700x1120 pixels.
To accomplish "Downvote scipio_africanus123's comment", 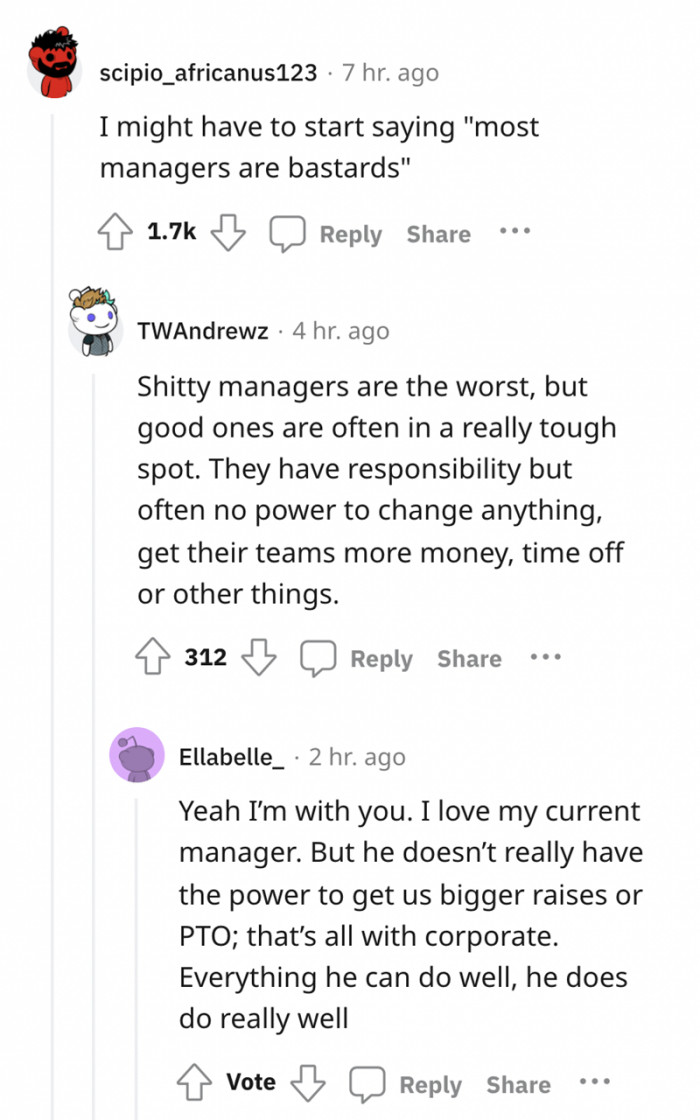I will (x=229, y=232).
